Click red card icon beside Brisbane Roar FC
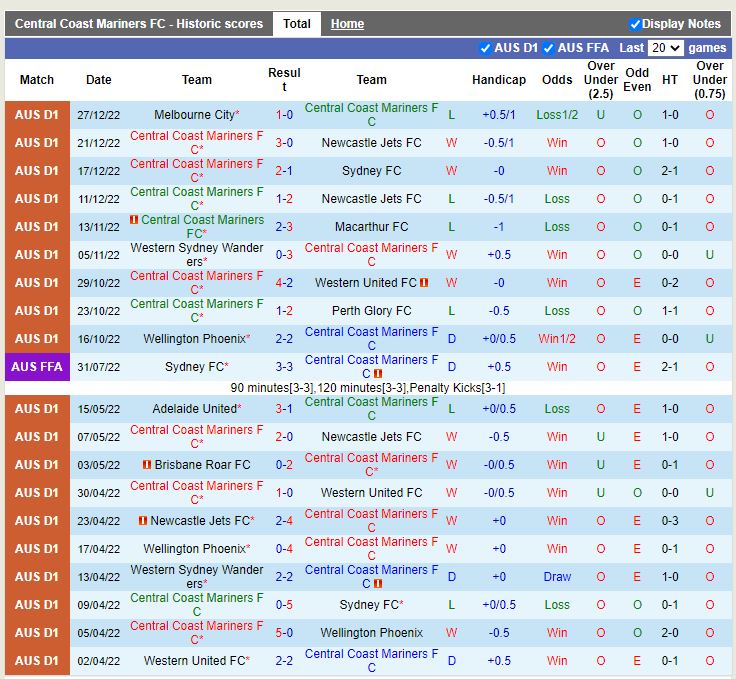 147,465
